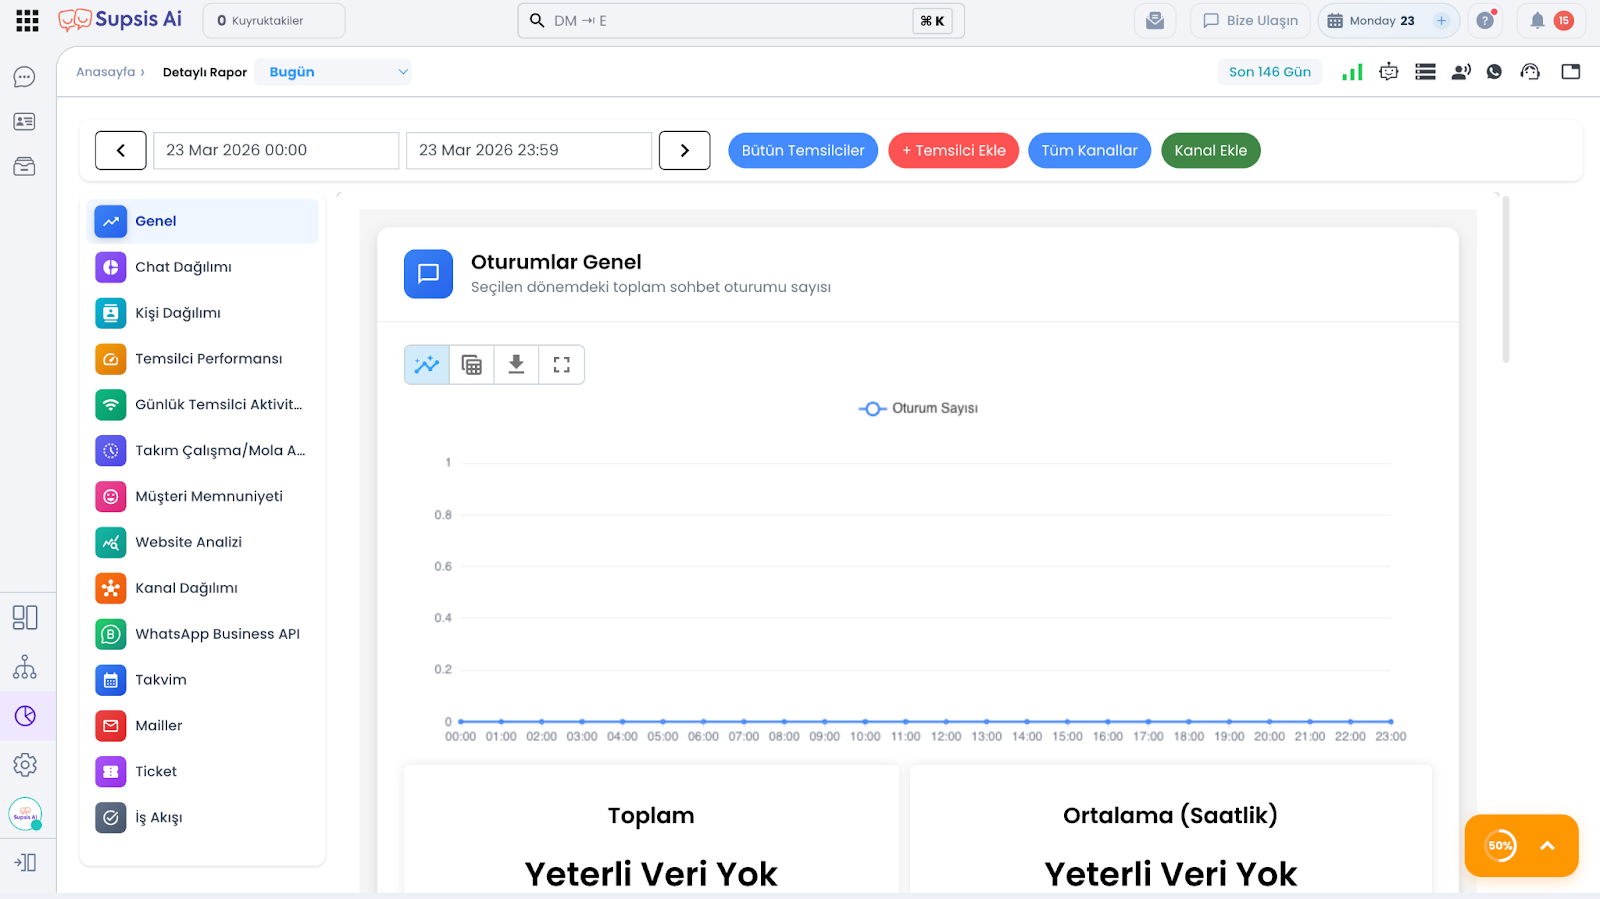
Task: Open the Temsilci Performansı report
Action: click(208, 359)
